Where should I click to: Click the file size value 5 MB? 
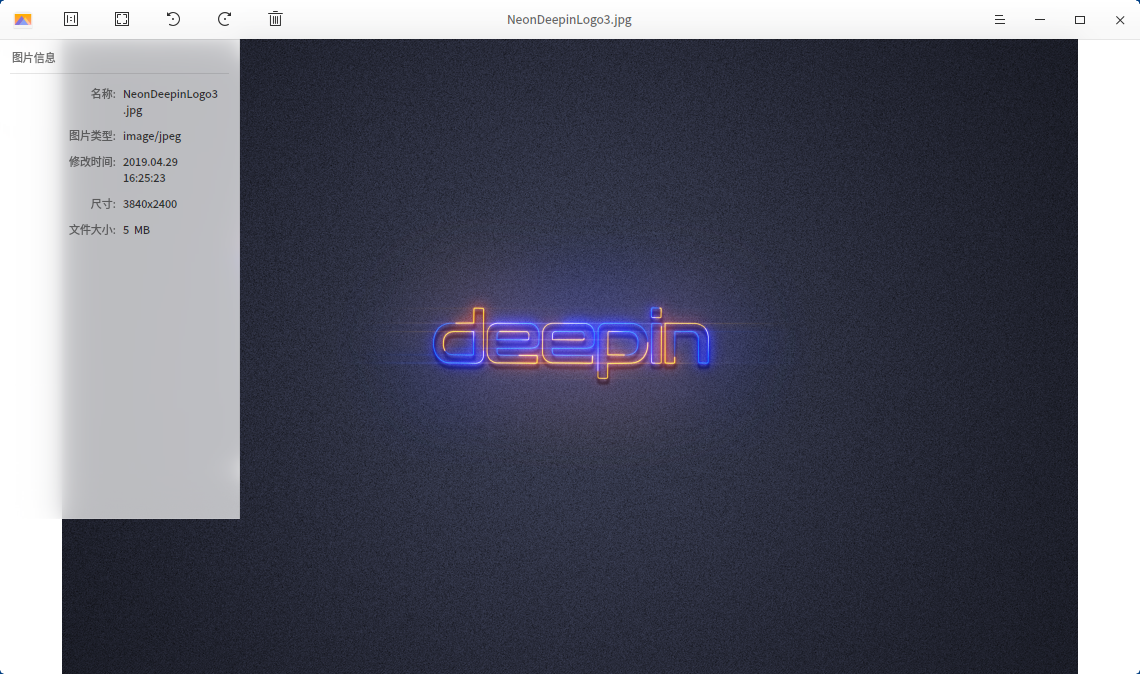tap(135, 229)
